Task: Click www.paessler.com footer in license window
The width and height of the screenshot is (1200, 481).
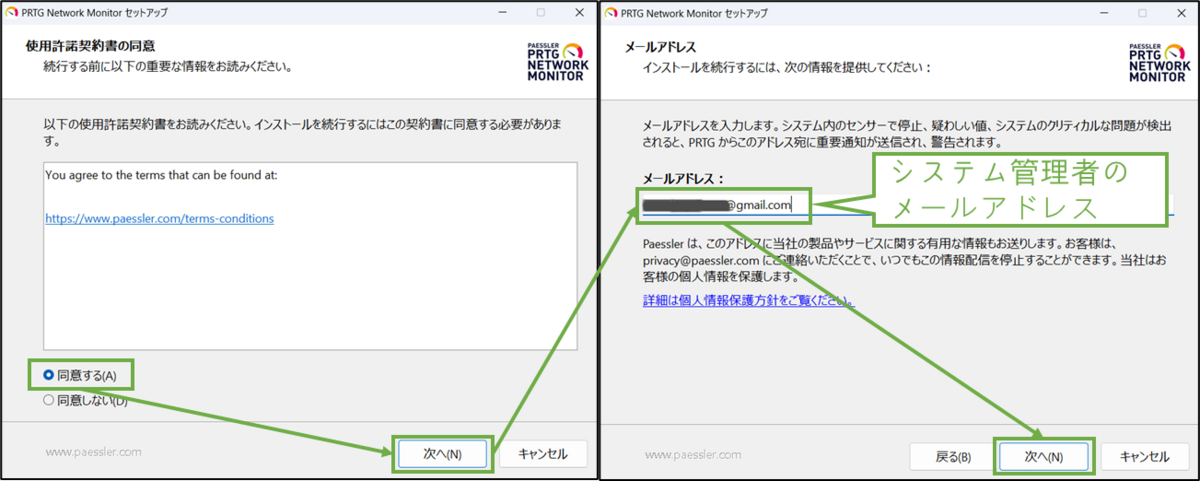Action: coord(93,452)
